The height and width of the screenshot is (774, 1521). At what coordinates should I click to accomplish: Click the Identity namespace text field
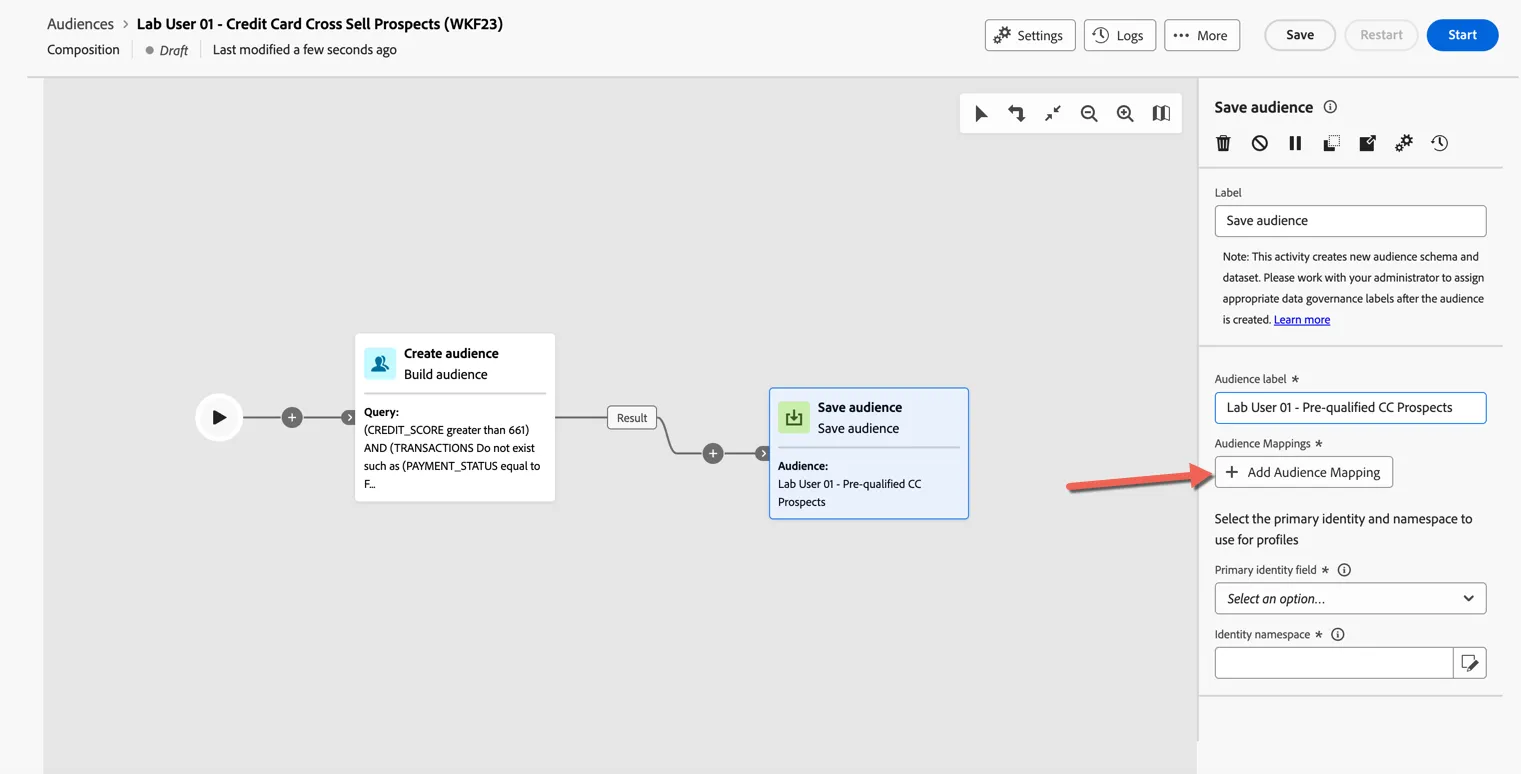pos(1333,663)
